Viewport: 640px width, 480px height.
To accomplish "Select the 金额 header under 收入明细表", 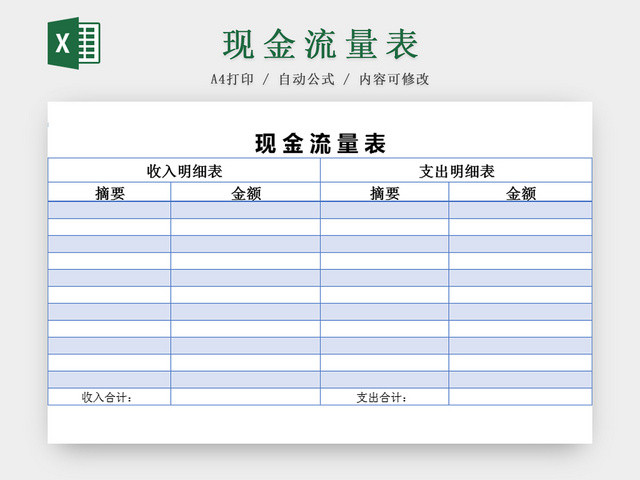I will [245, 192].
